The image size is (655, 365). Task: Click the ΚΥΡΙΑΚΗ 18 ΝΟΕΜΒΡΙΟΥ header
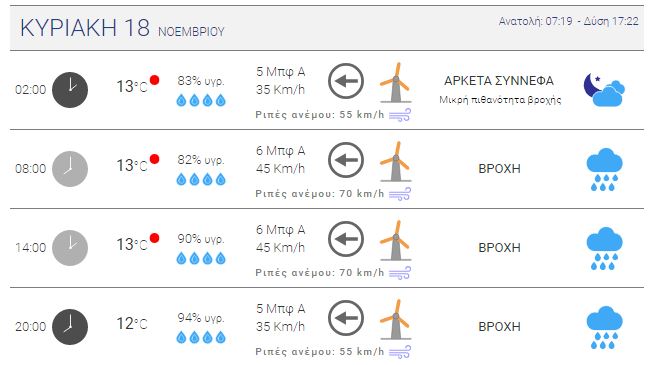point(122,28)
